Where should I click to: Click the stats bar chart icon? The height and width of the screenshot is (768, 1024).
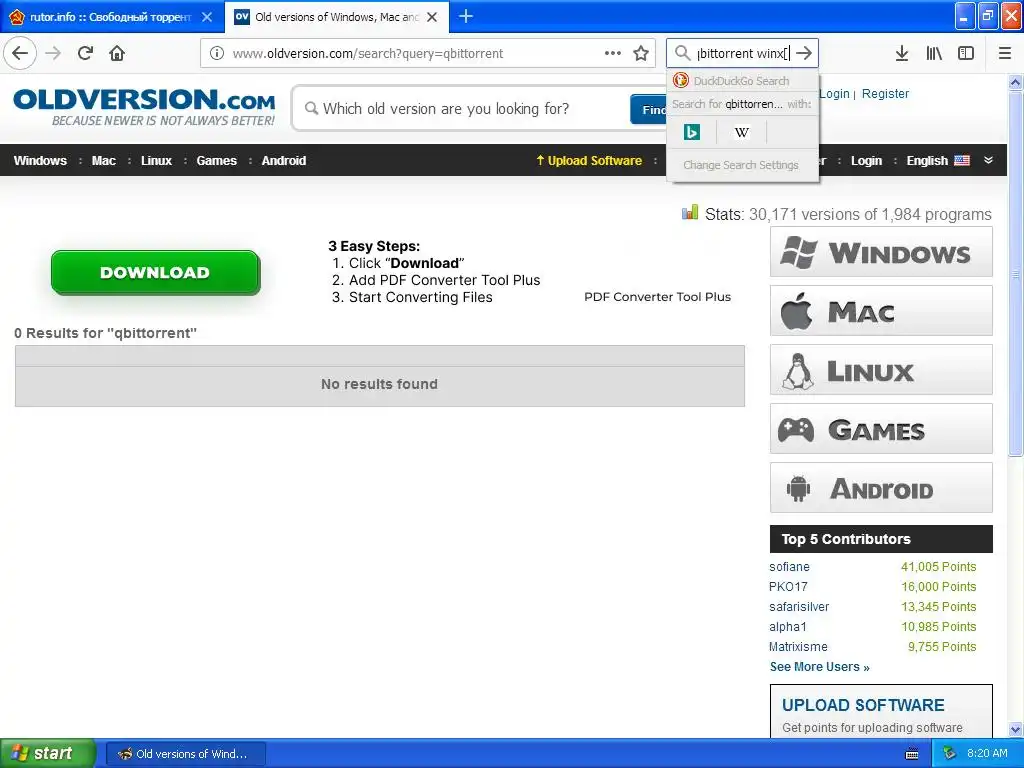[x=690, y=212]
